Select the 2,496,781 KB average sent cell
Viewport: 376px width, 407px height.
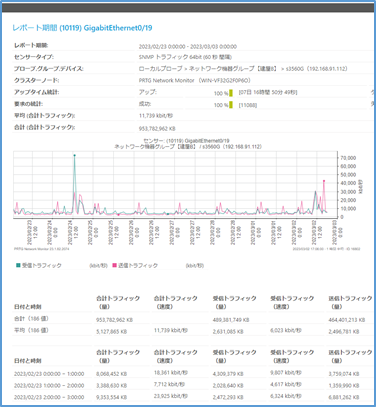click(x=344, y=332)
